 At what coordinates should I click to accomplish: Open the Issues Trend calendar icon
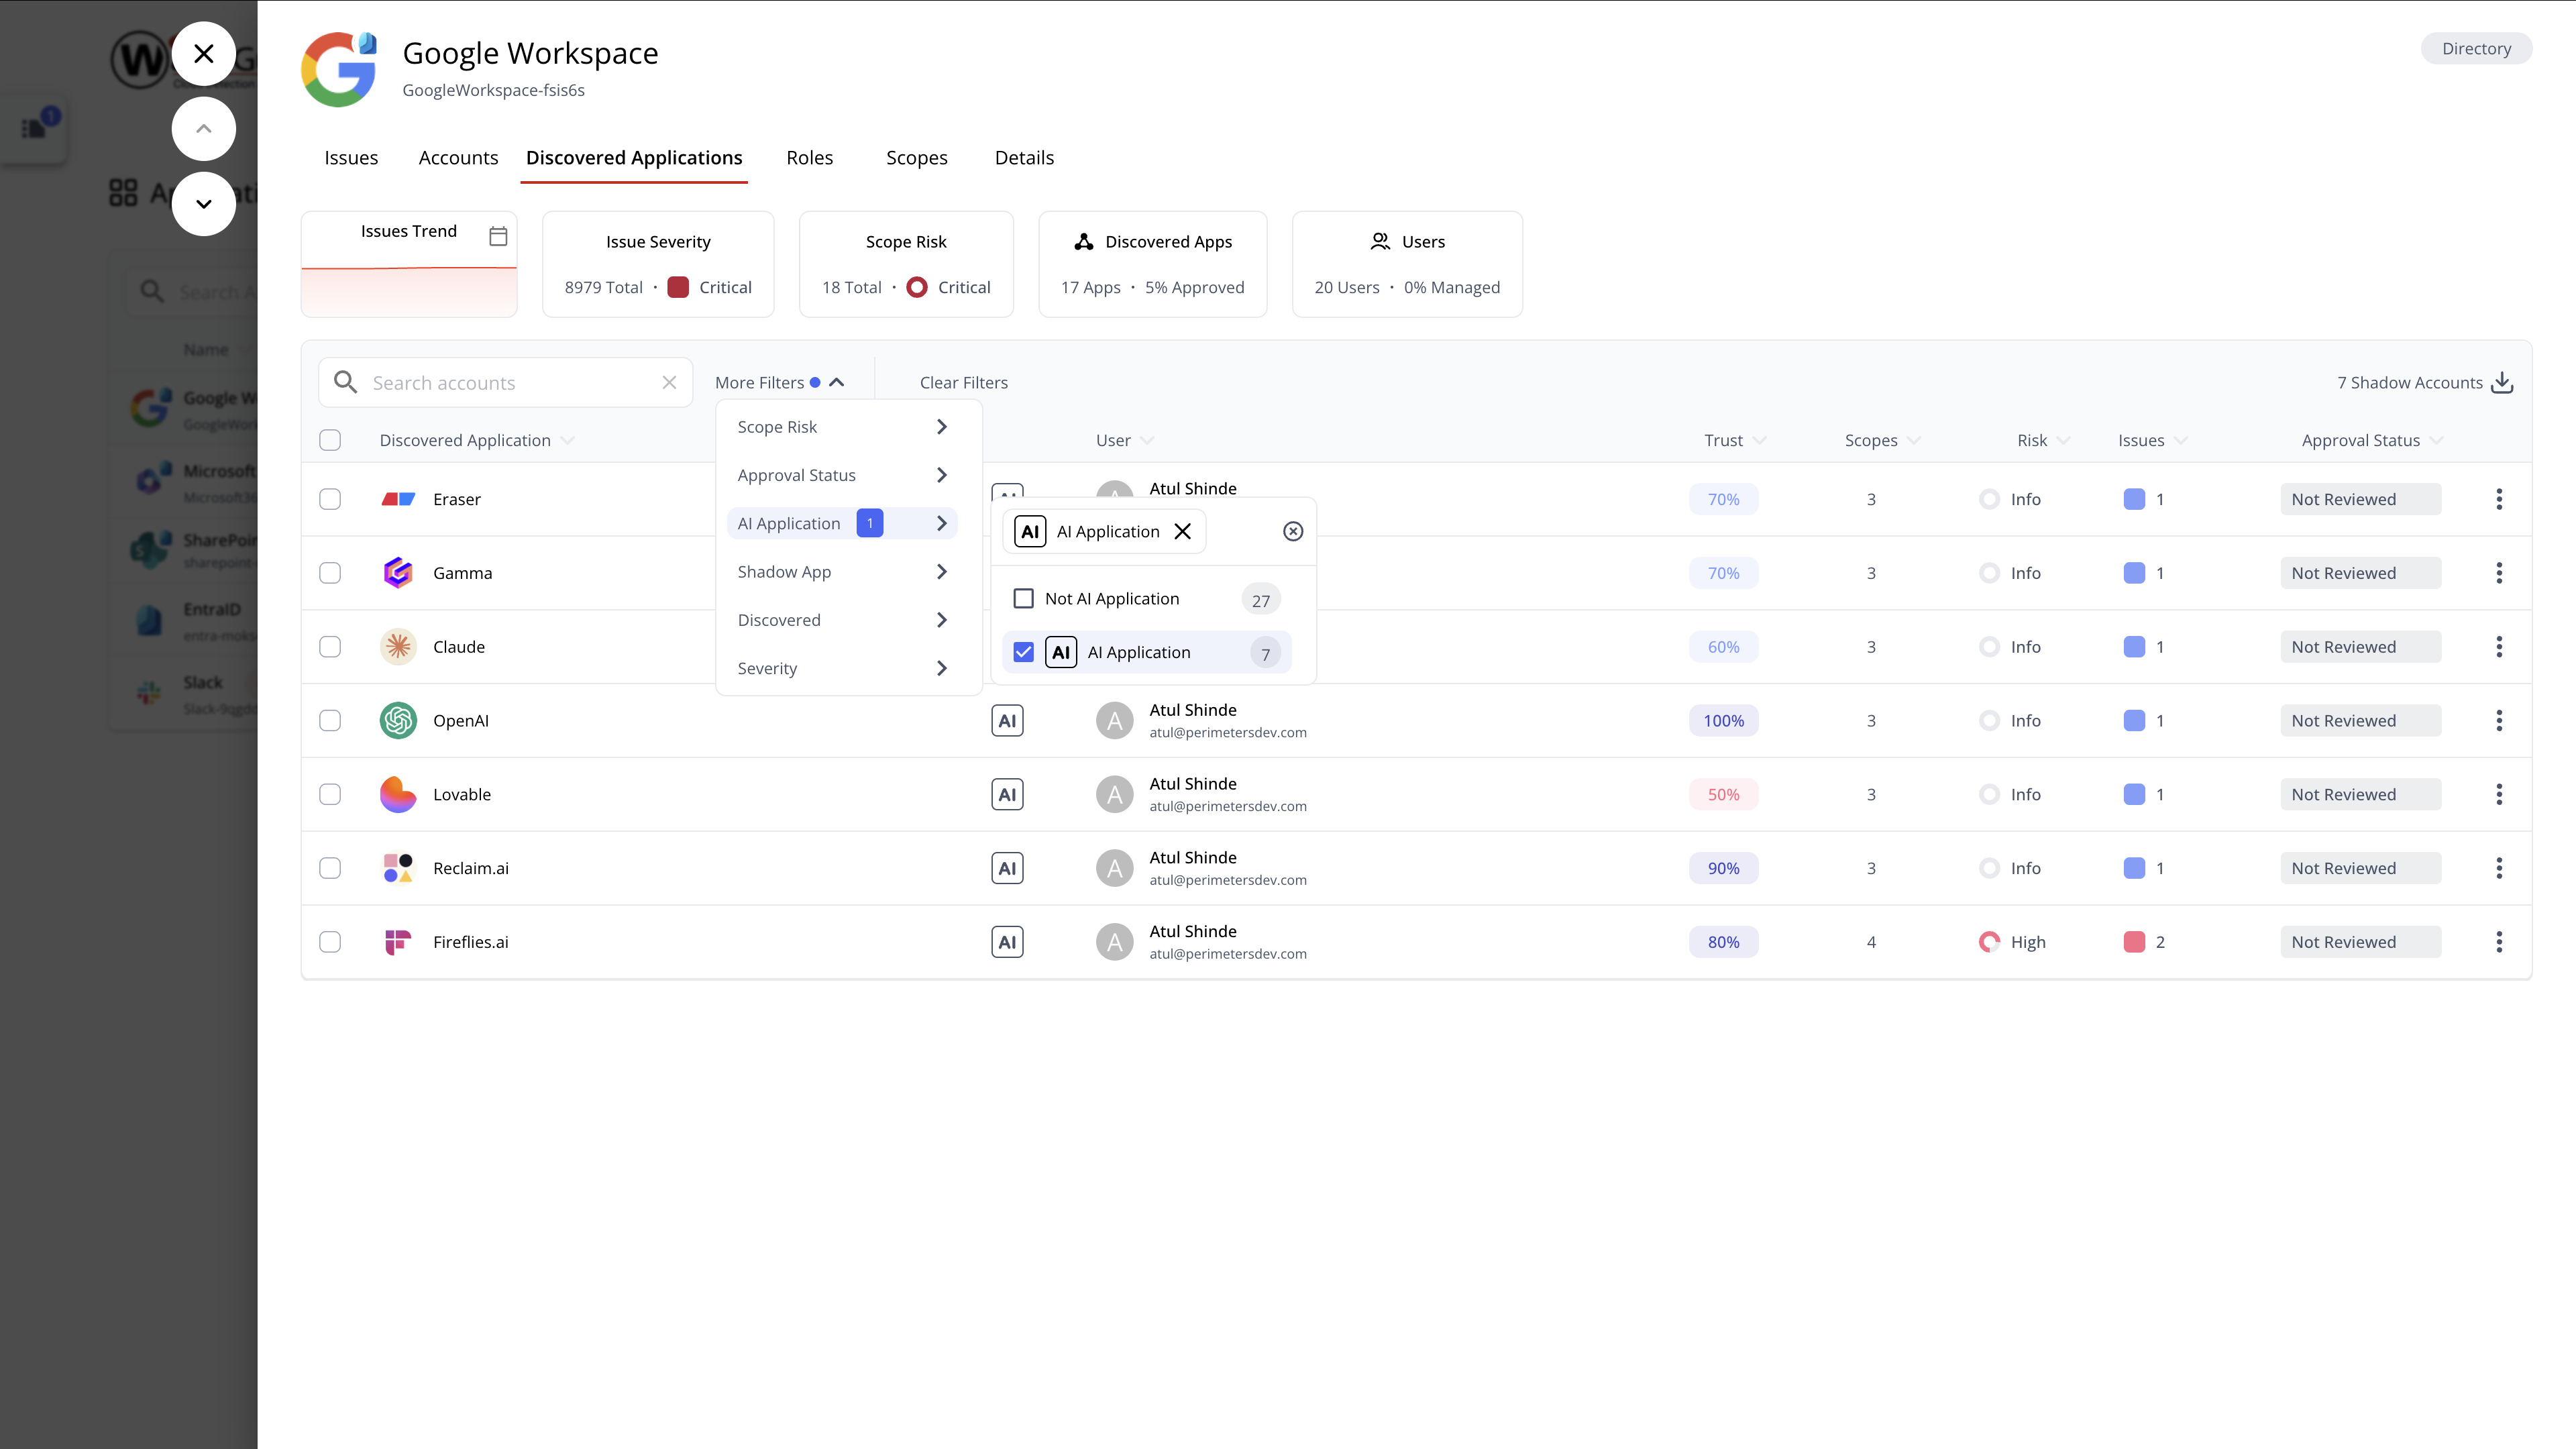(x=498, y=236)
